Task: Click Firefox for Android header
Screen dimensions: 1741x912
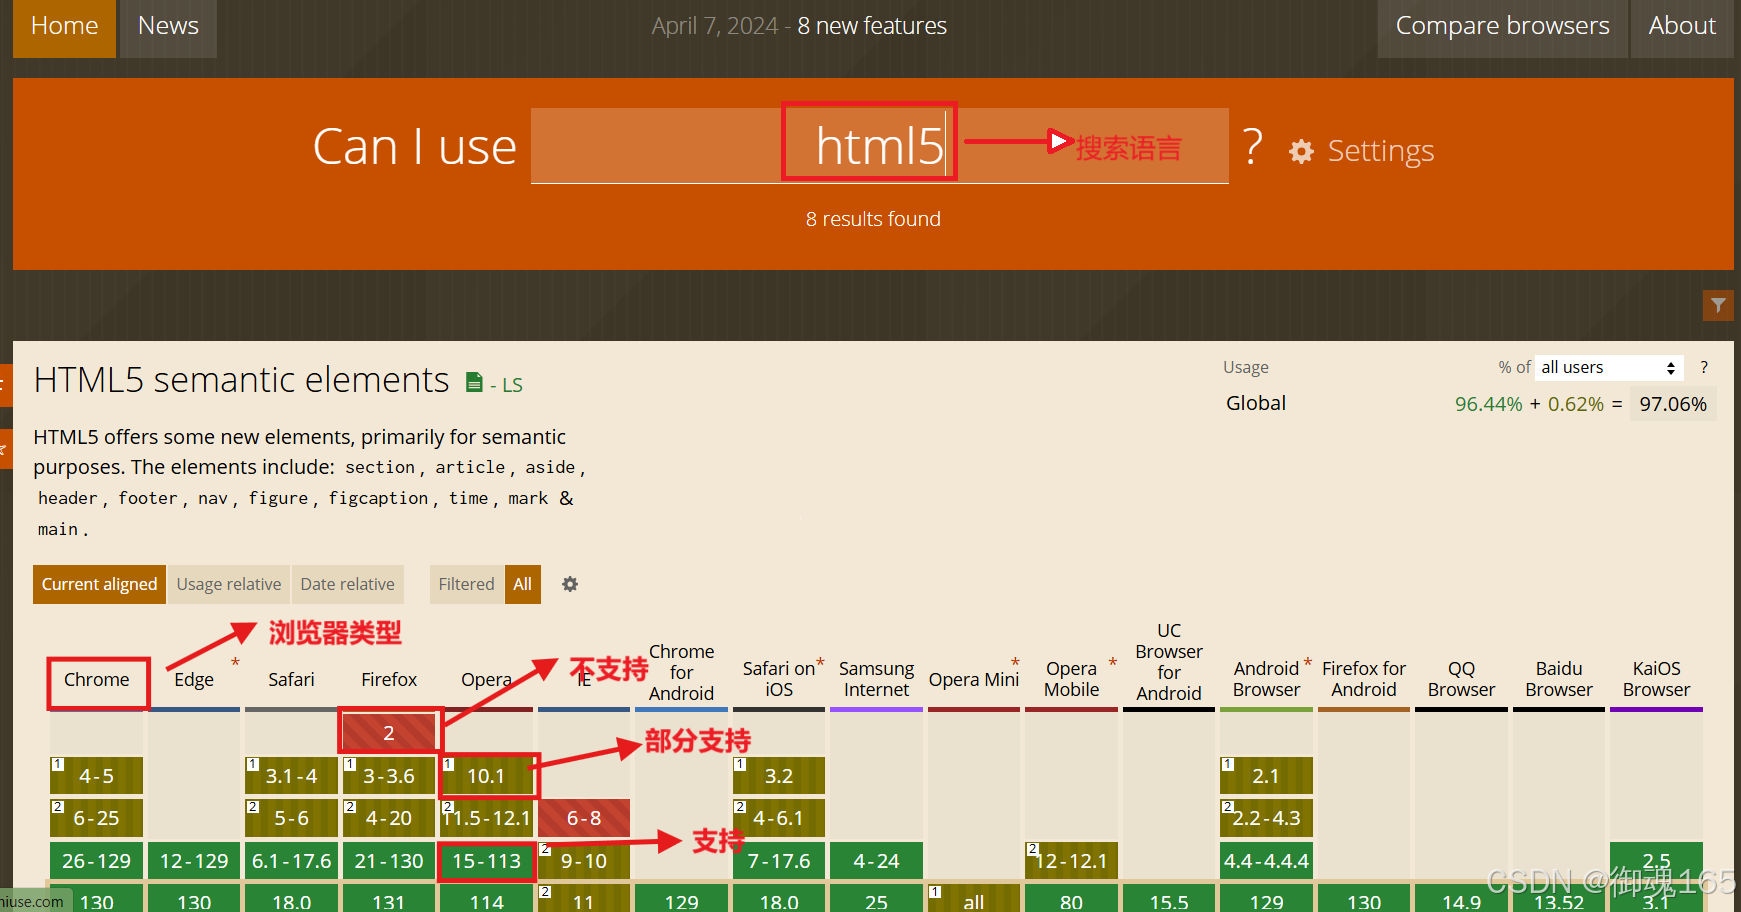Action: [x=1364, y=679]
